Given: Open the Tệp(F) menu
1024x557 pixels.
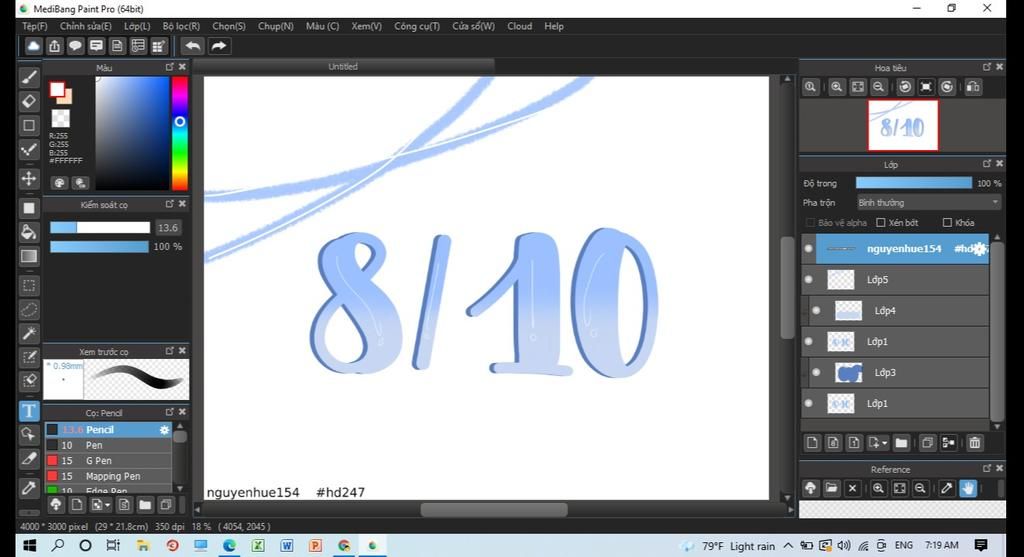Looking at the screenshot, I should pyautogui.click(x=35, y=26).
